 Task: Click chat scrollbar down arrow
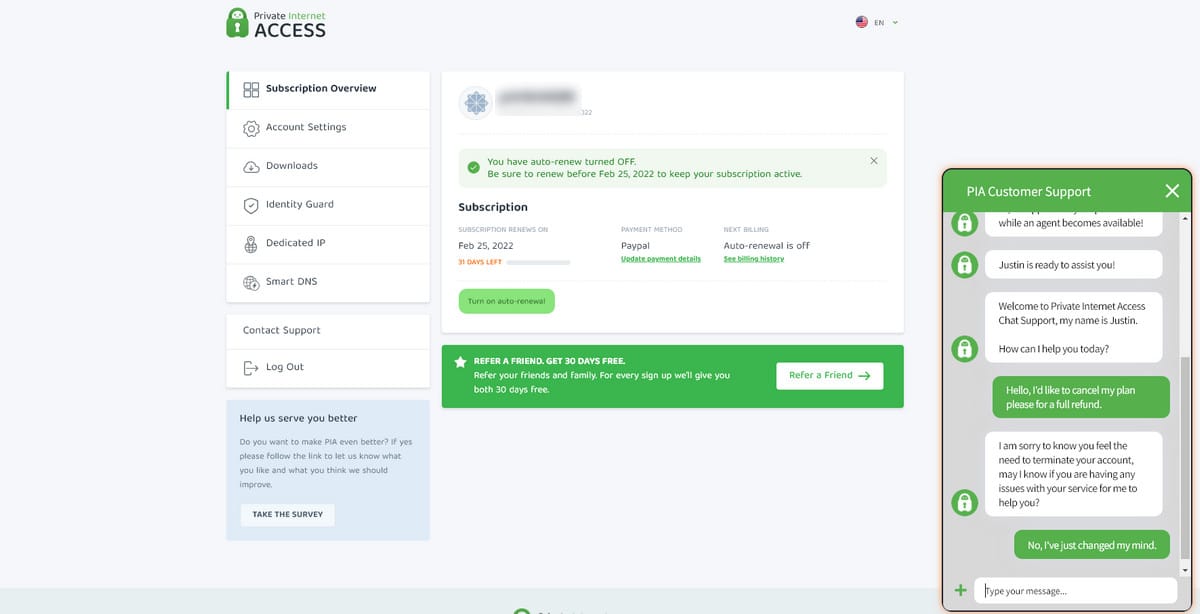pos(1186,570)
